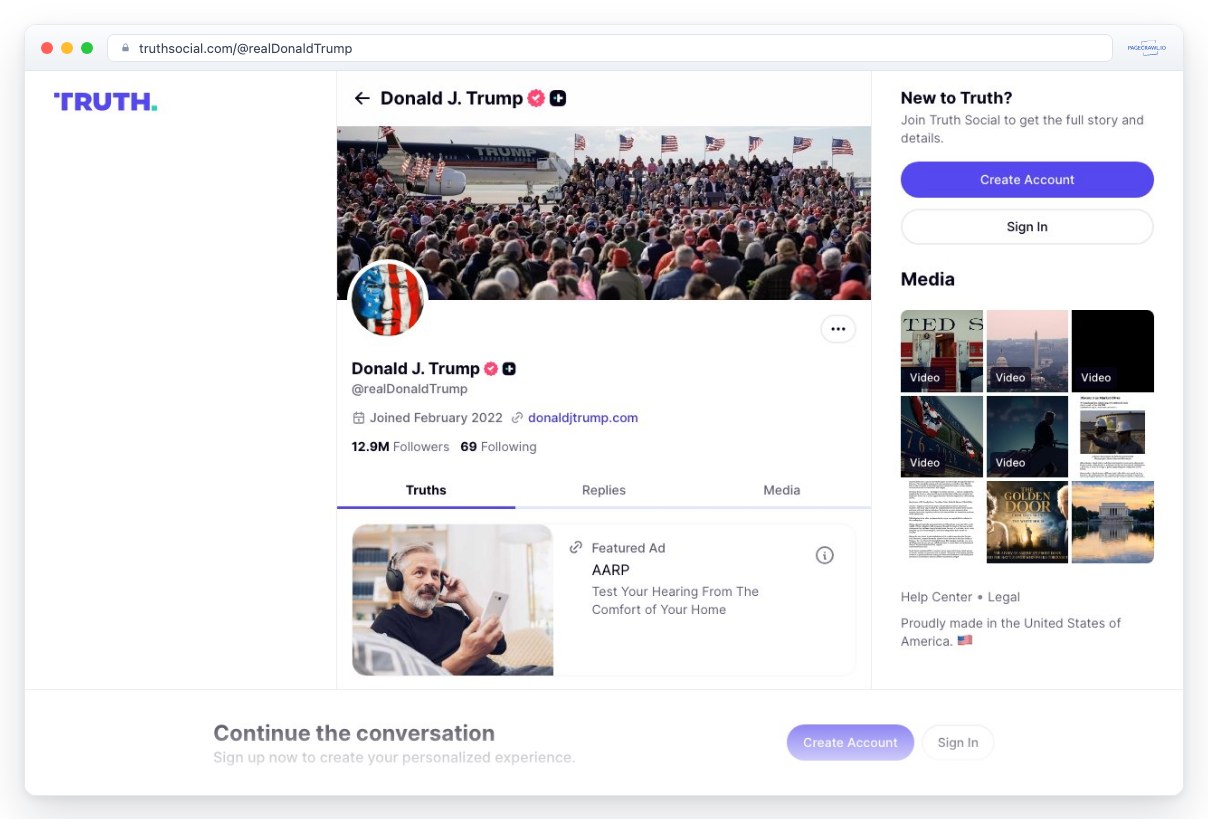Click the New to Truth? heading

956,98
